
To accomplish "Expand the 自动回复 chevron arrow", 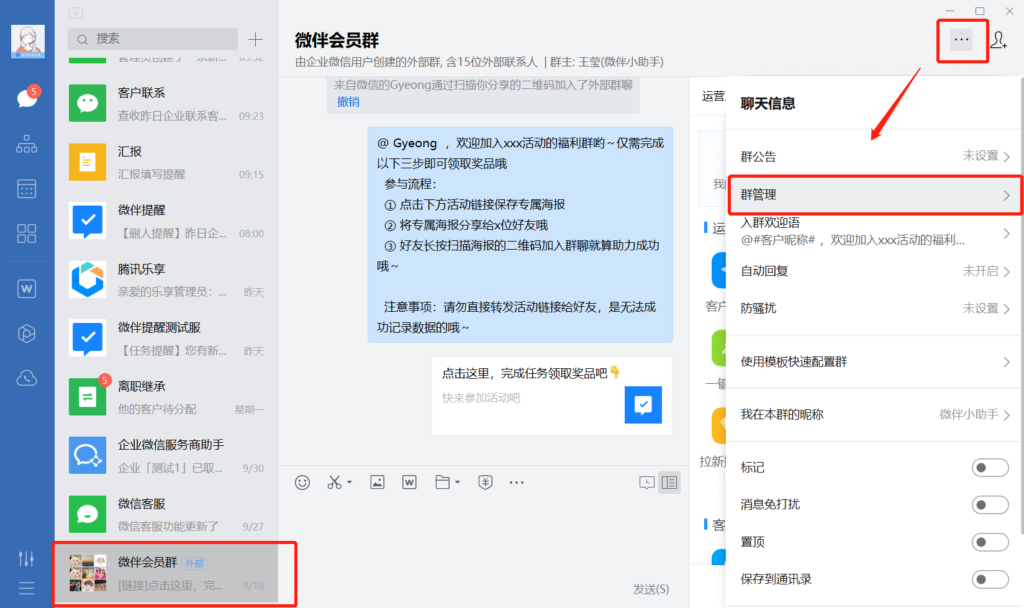I will pos(1006,272).
